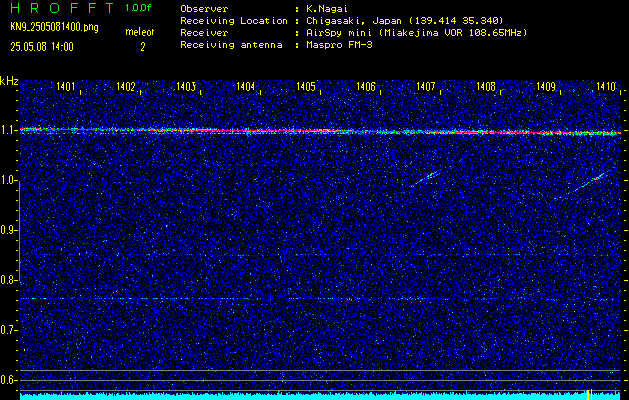Viewport: 629px width, 400px height.
Task: Click the kHz axis unit label
Action: pyautogui.click(x=9, y=81)
